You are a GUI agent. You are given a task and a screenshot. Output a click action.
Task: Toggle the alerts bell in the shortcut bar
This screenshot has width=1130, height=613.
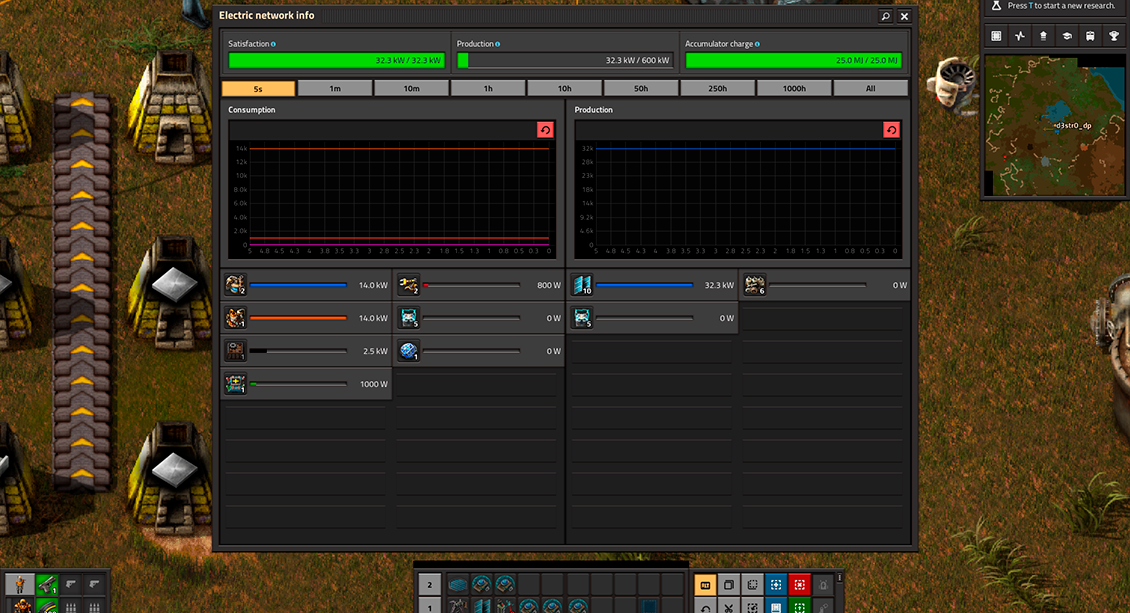(822, 584)
